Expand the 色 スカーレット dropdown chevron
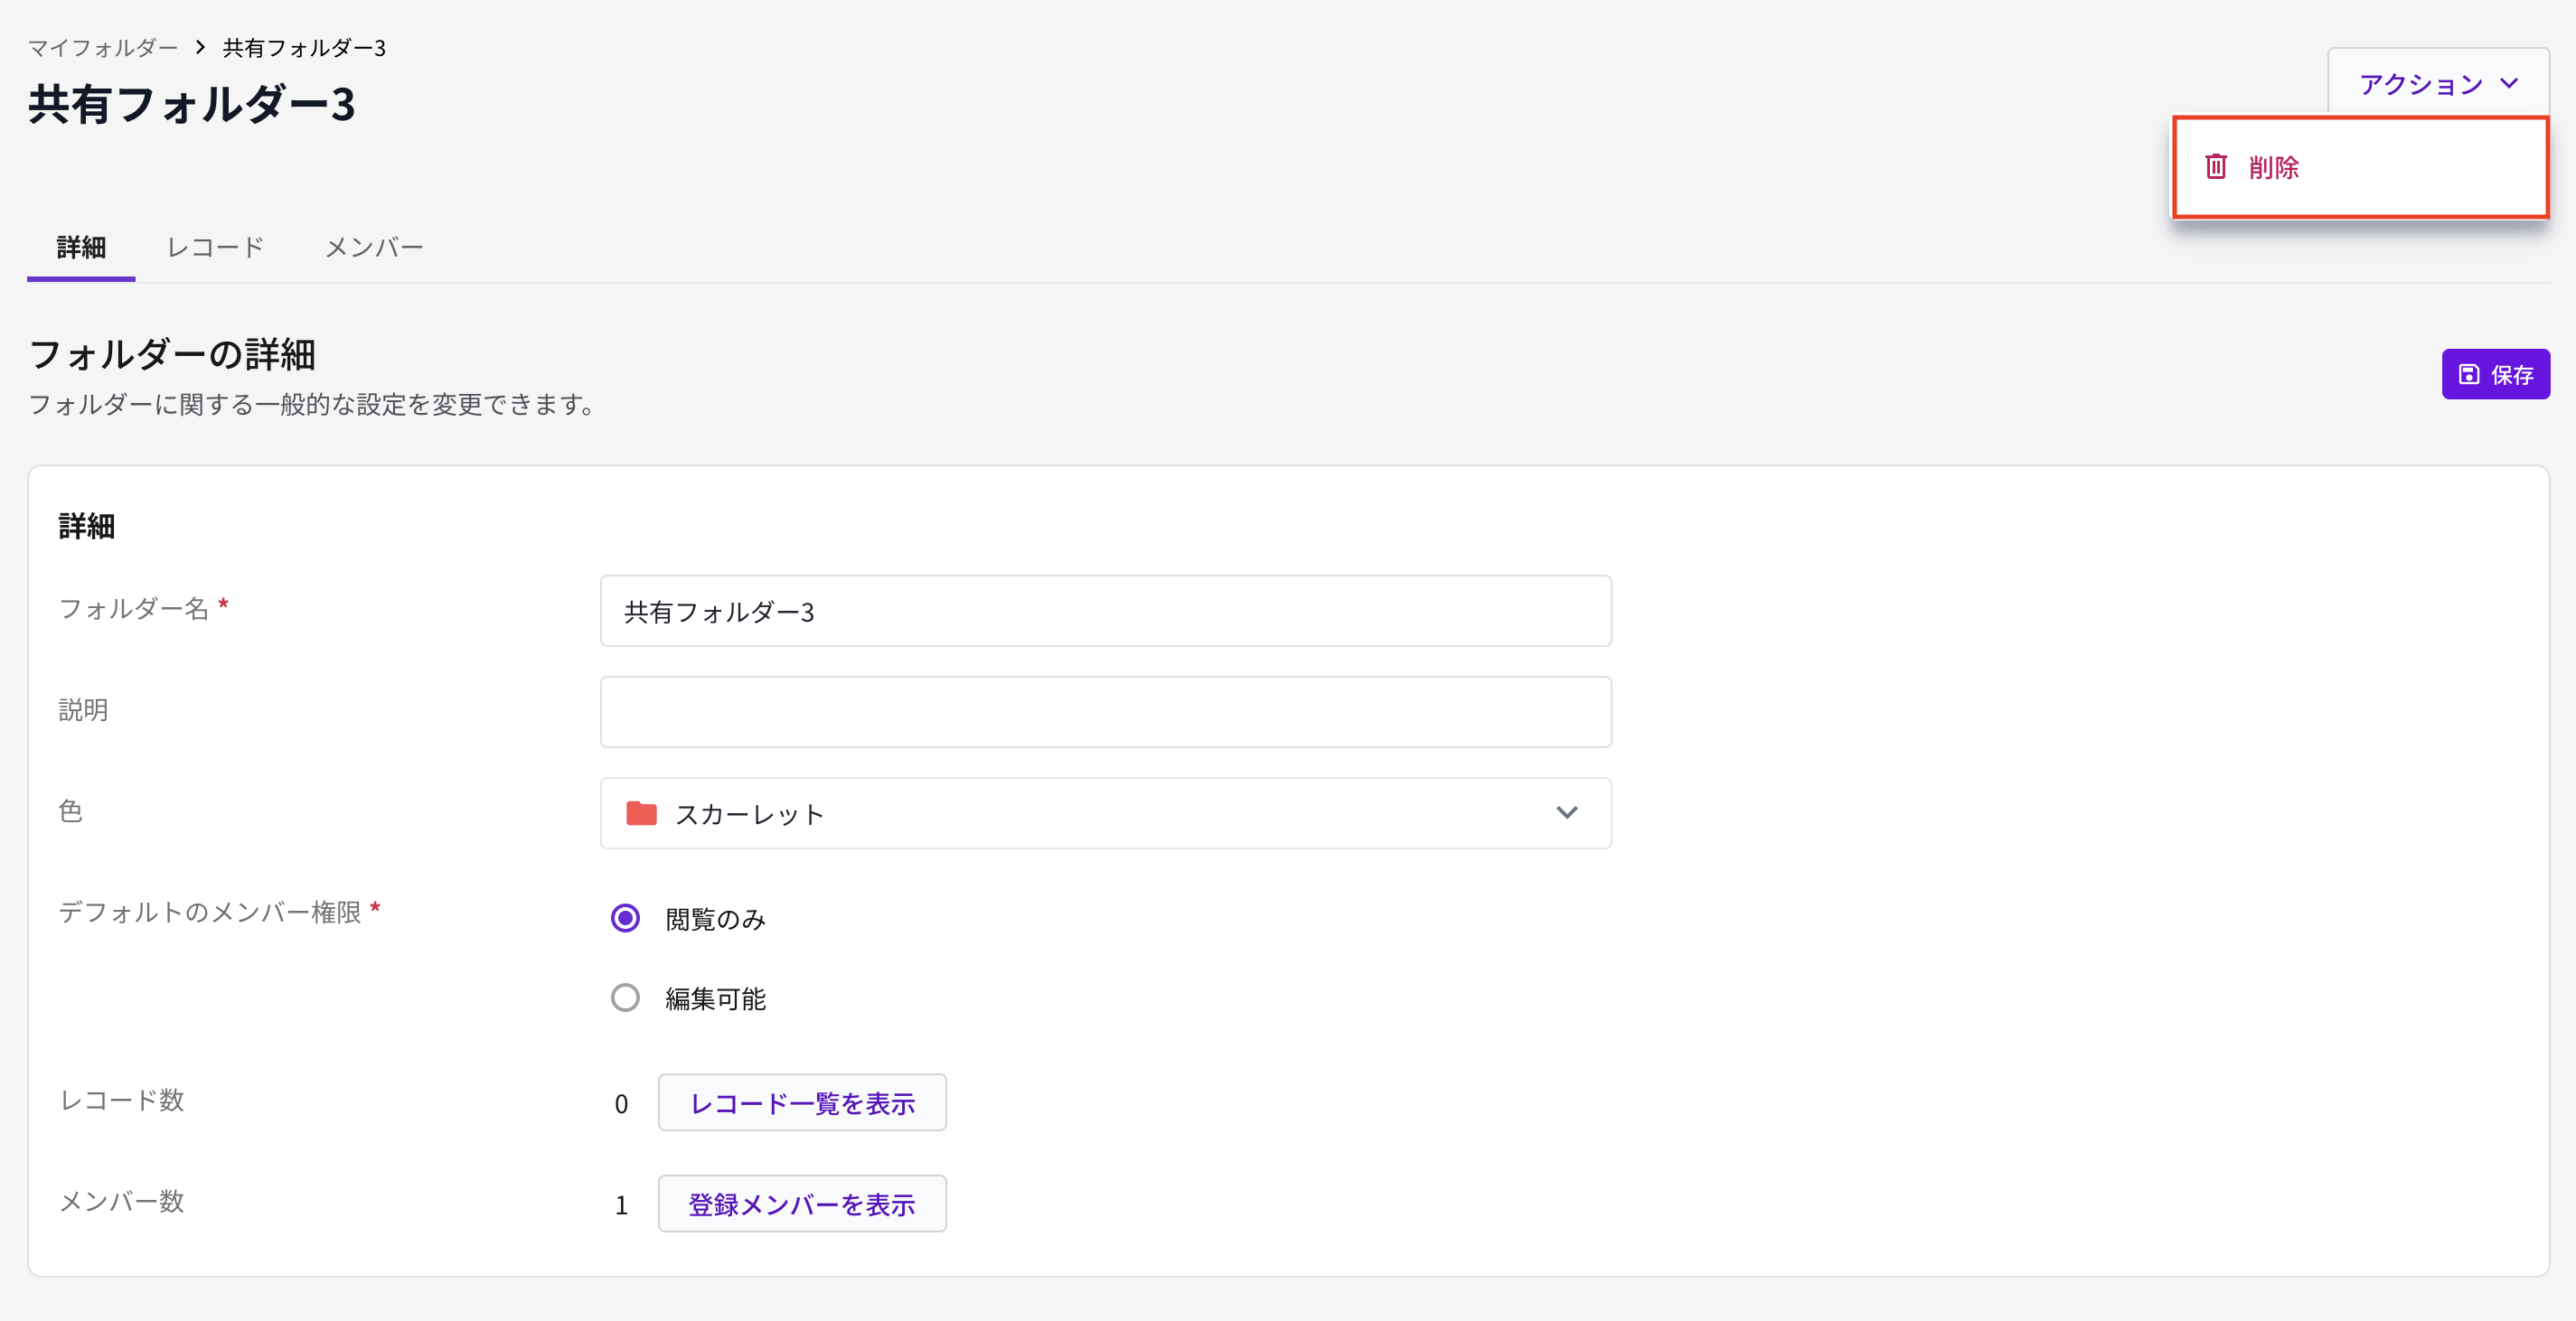 (x=1566, y=813)
